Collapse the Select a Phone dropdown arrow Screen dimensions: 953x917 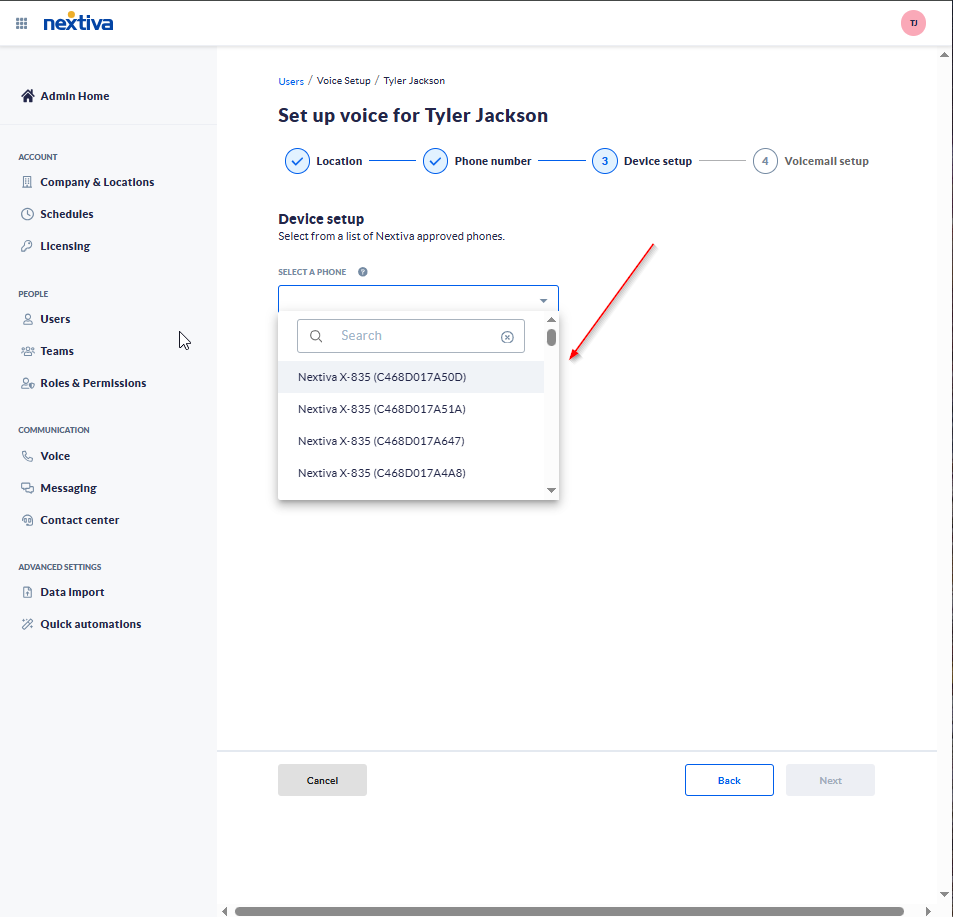(543, 301)
